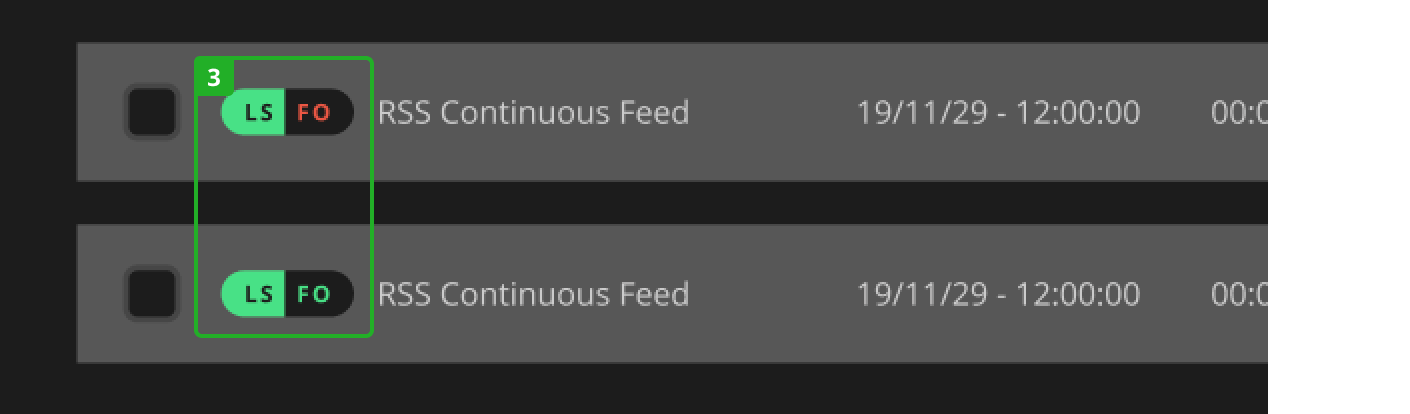The image size is (1410, 414).
Task: Open the second RSS Continuous Feed title
Action: 533,294
